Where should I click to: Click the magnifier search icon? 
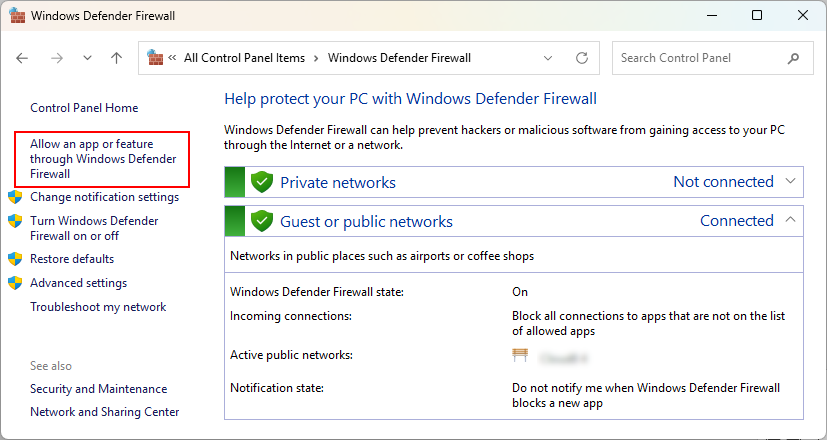click(793, 59)
